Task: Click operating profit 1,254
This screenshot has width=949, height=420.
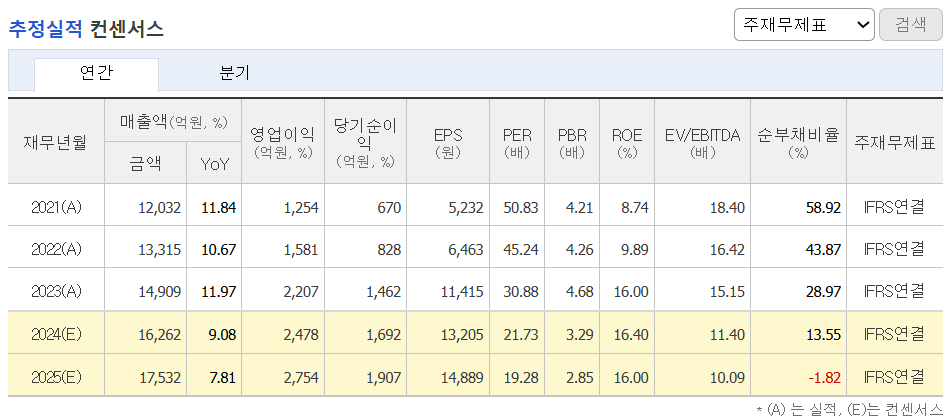Action: (x=300, y=208)
